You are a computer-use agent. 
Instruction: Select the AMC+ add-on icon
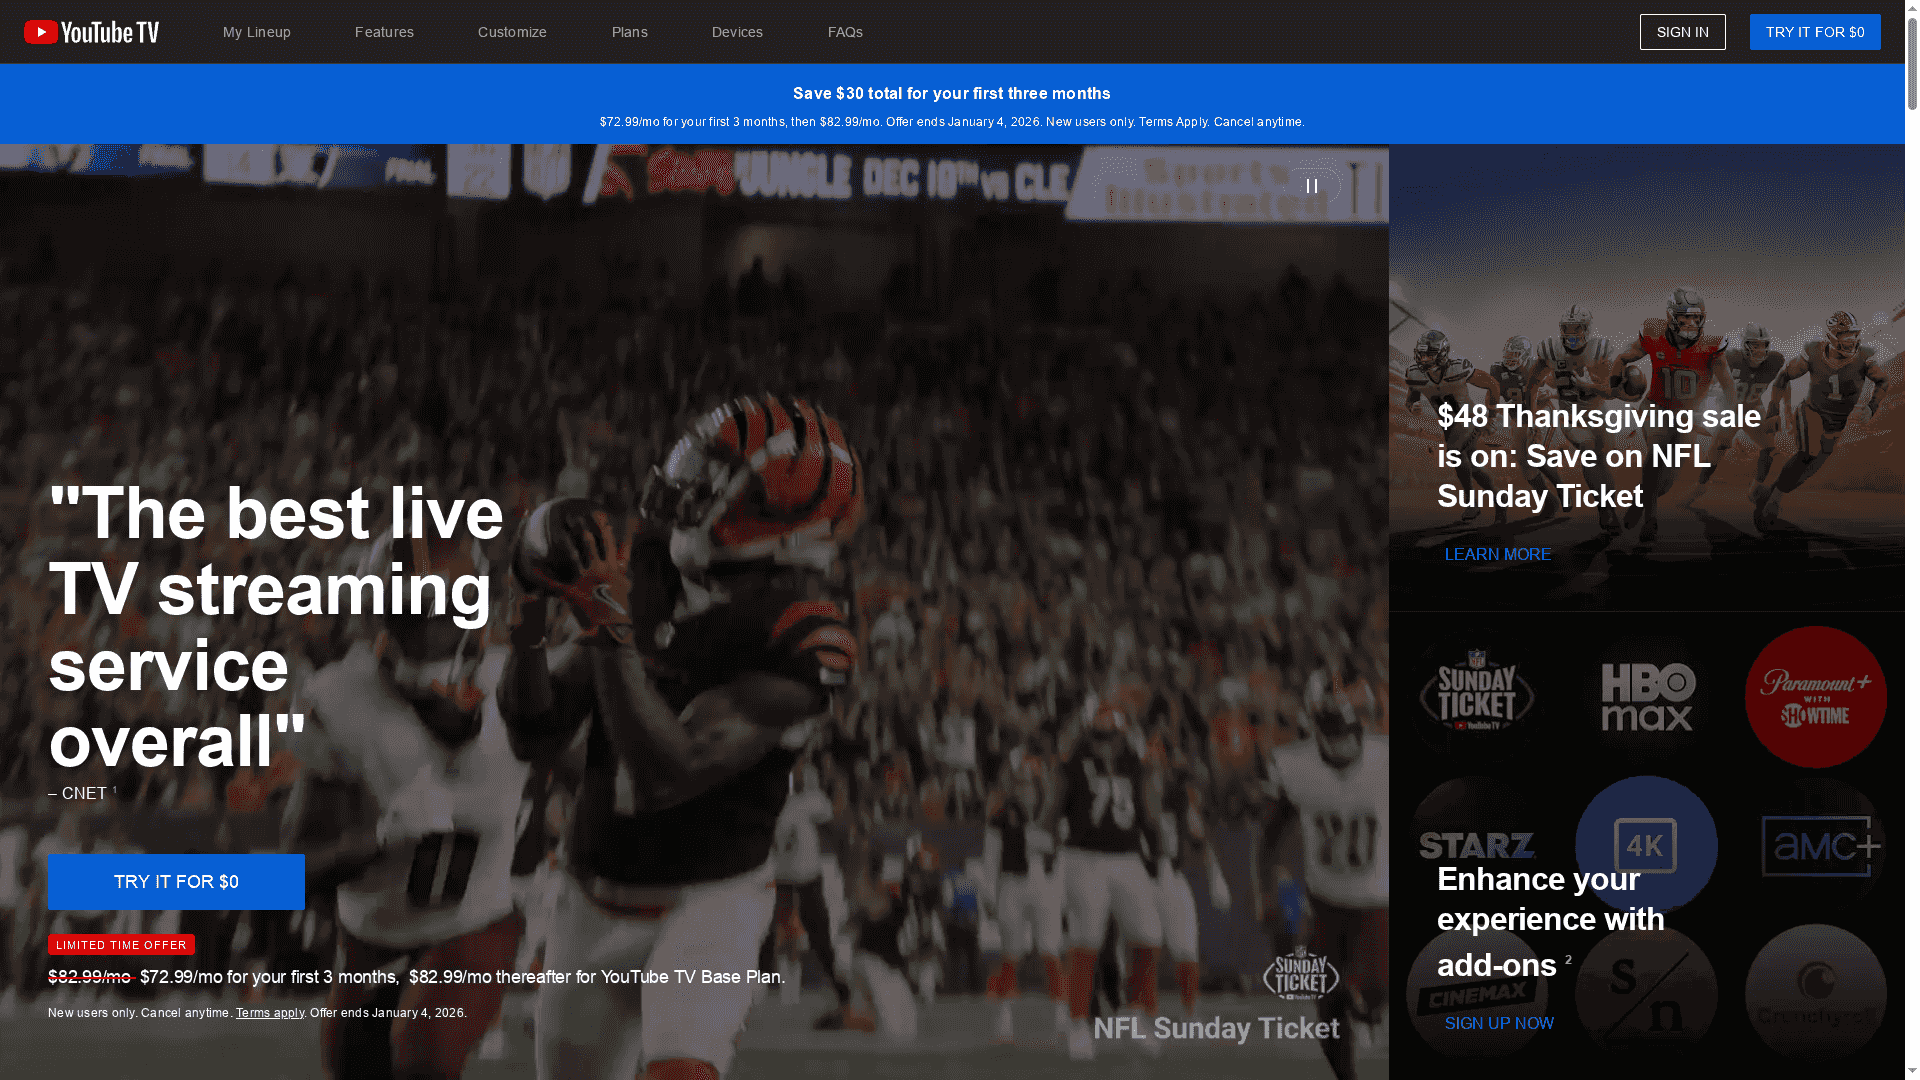pos(1815,845)
